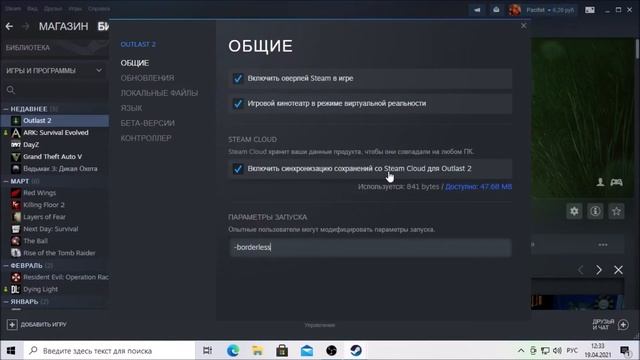Click БИБЛИОТЕКА home label

[x=28, y=48]
